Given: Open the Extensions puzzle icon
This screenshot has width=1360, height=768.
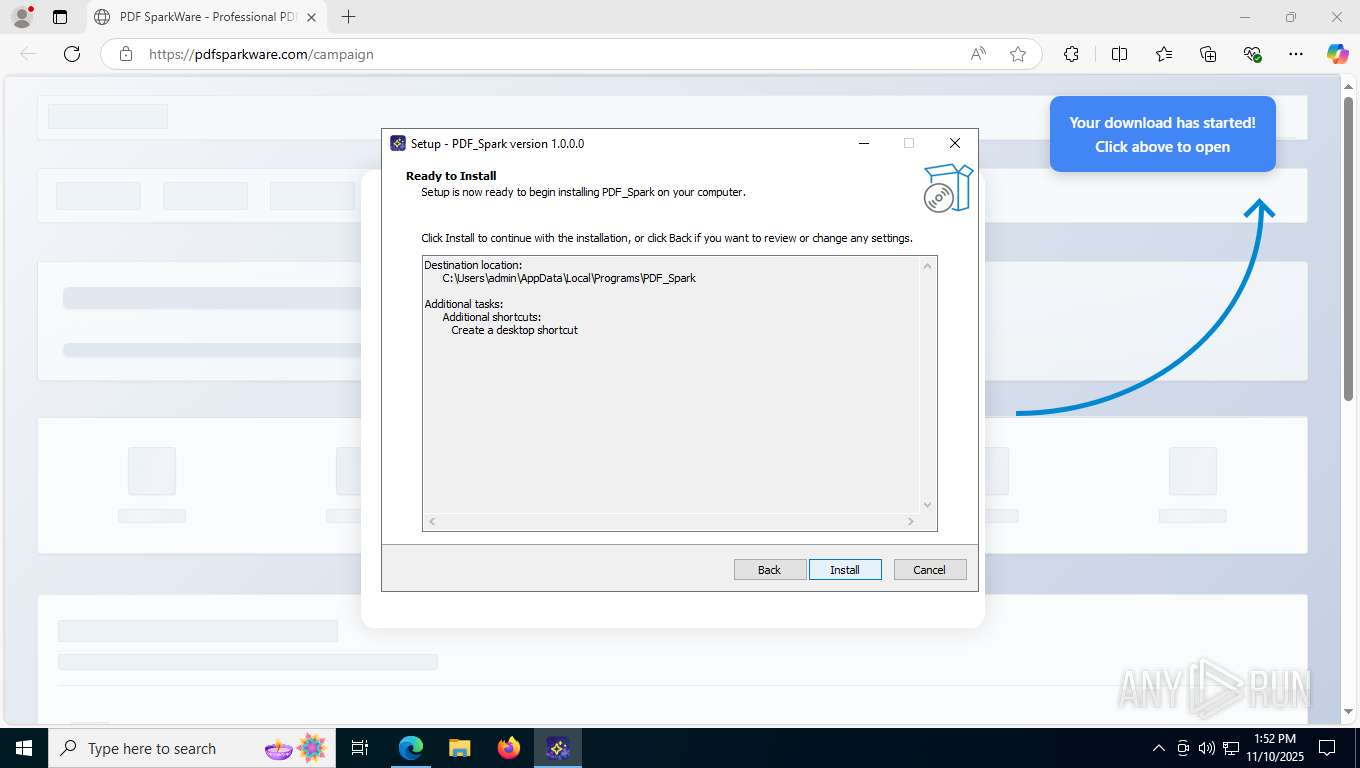Looking at the screenshot, I should (x=1071, y=54).
